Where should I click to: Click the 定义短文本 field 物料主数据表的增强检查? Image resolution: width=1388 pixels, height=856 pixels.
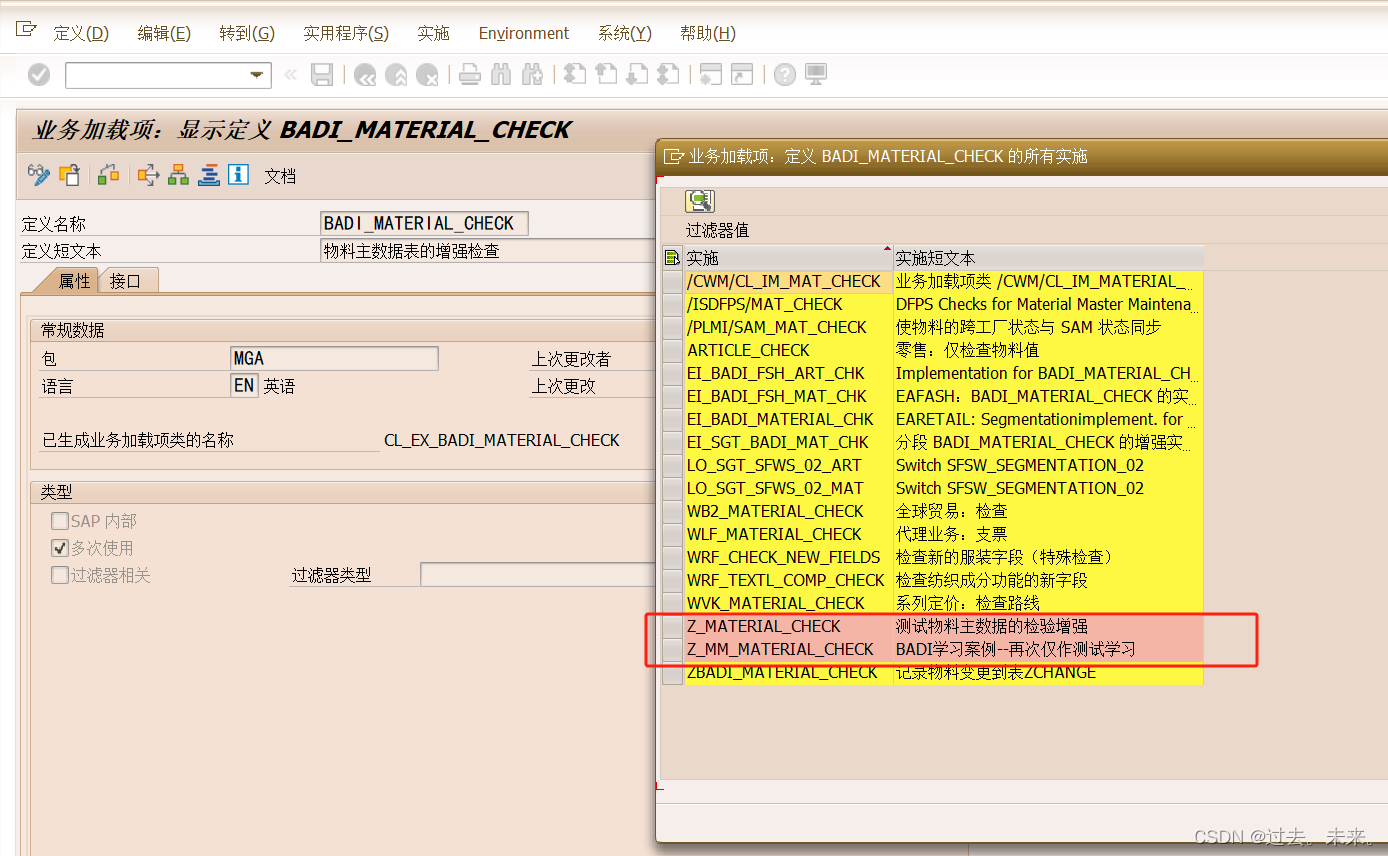pyautogui.click(x=486, y=251)
